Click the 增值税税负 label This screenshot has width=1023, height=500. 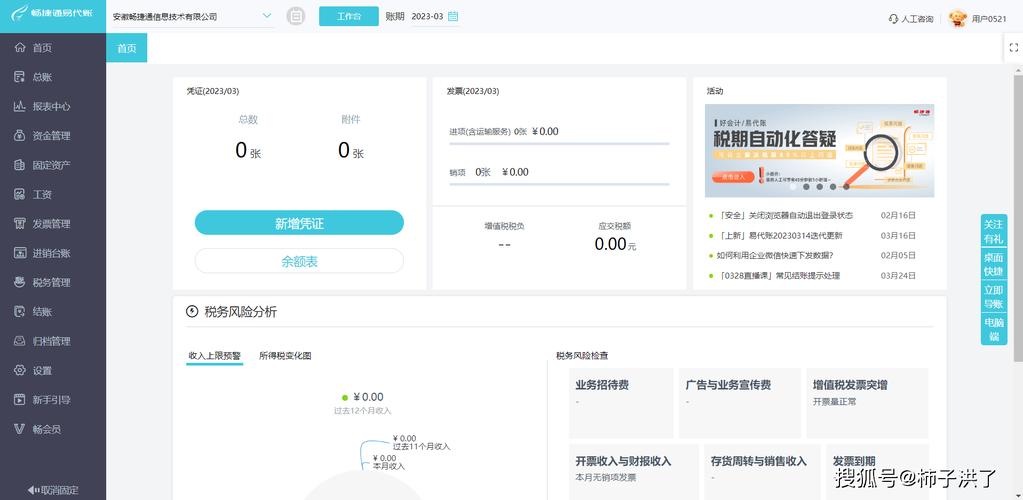coord(504,226)
